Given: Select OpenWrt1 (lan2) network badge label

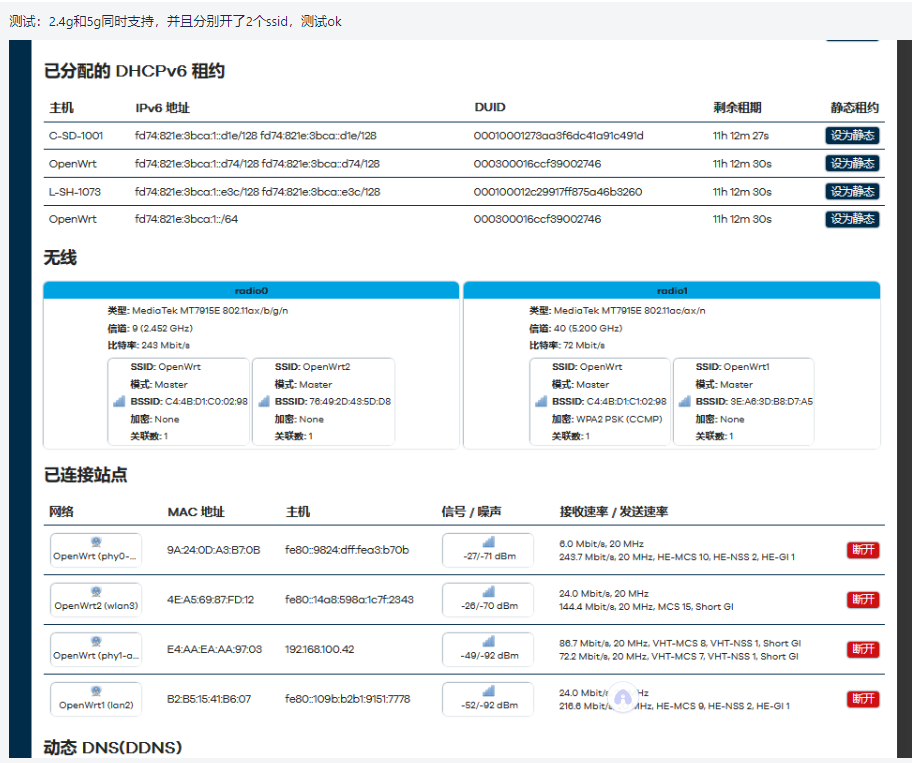Looking at the screenshot, I should click(x=96, y=705).
